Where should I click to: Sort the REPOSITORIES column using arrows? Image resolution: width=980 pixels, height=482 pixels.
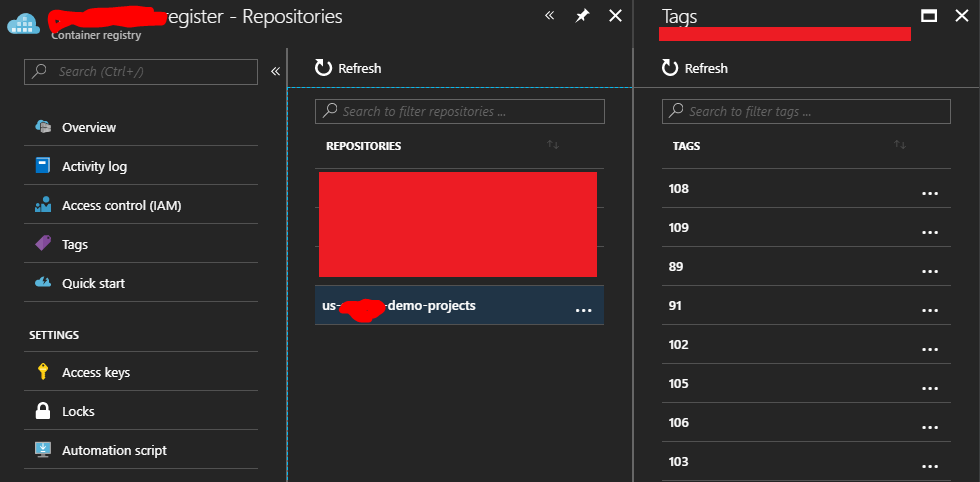(553, 145)
